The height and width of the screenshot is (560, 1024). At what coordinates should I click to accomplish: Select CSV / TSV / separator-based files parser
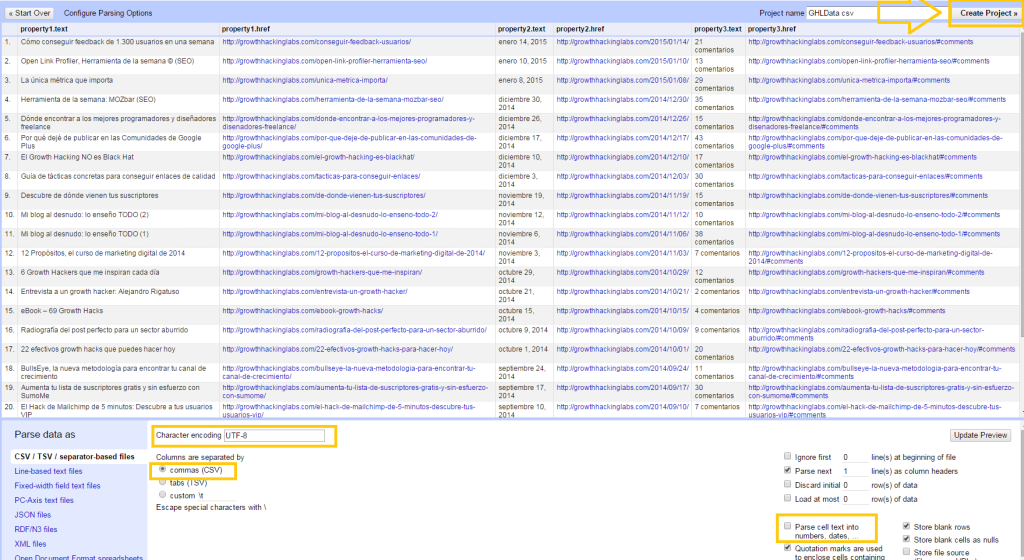(x=74, y=456)
